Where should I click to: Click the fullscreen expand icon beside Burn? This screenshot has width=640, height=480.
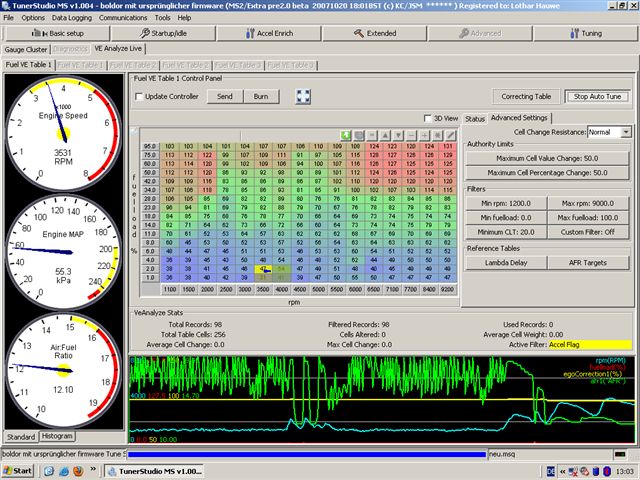click(303, 96)
